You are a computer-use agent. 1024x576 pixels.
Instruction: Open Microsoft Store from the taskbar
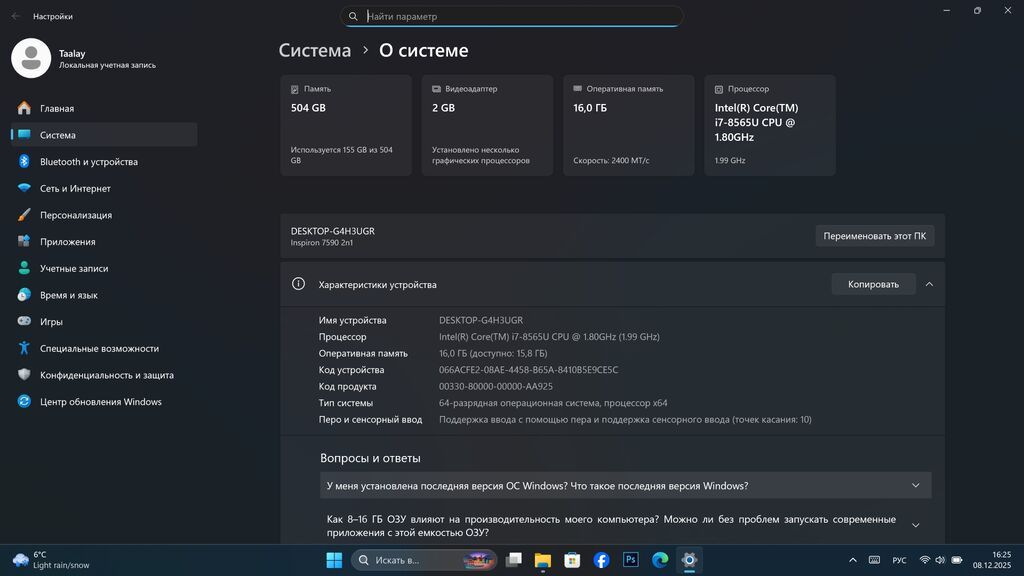[572, 560]
